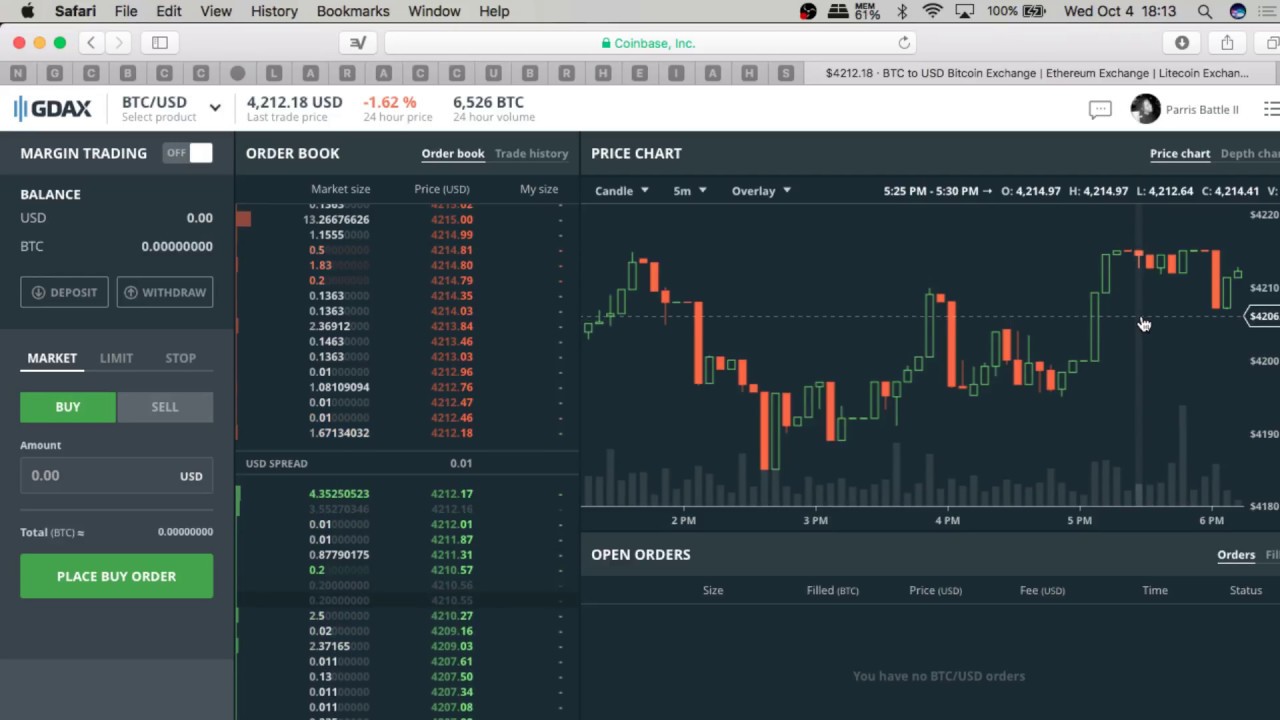Open the Overlay dropdown on chart
Viewport: 1280px width, 720px height.
coord(761,191)
